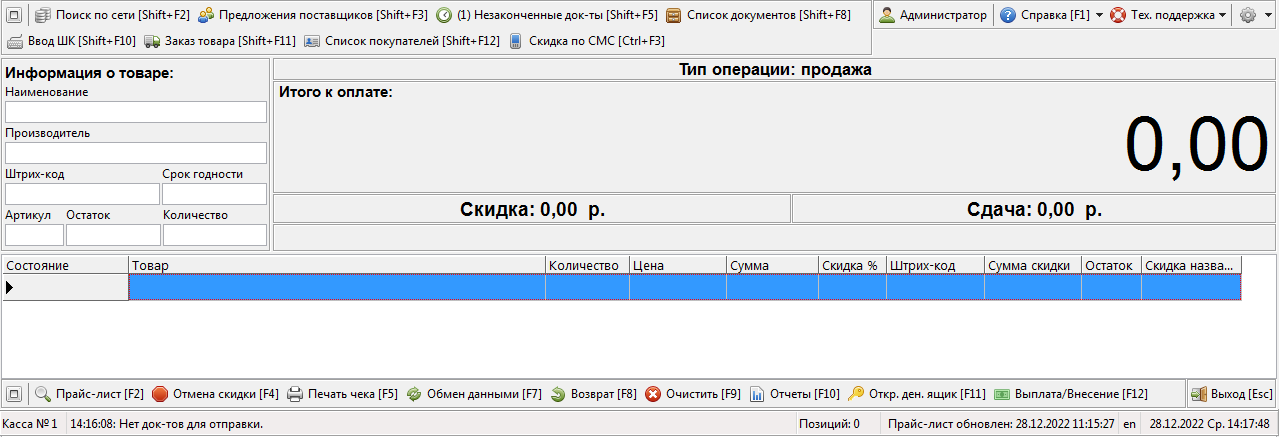1279x437 pixels.
Task: Toggle top toolbar square button
Action: pos(15,15)
